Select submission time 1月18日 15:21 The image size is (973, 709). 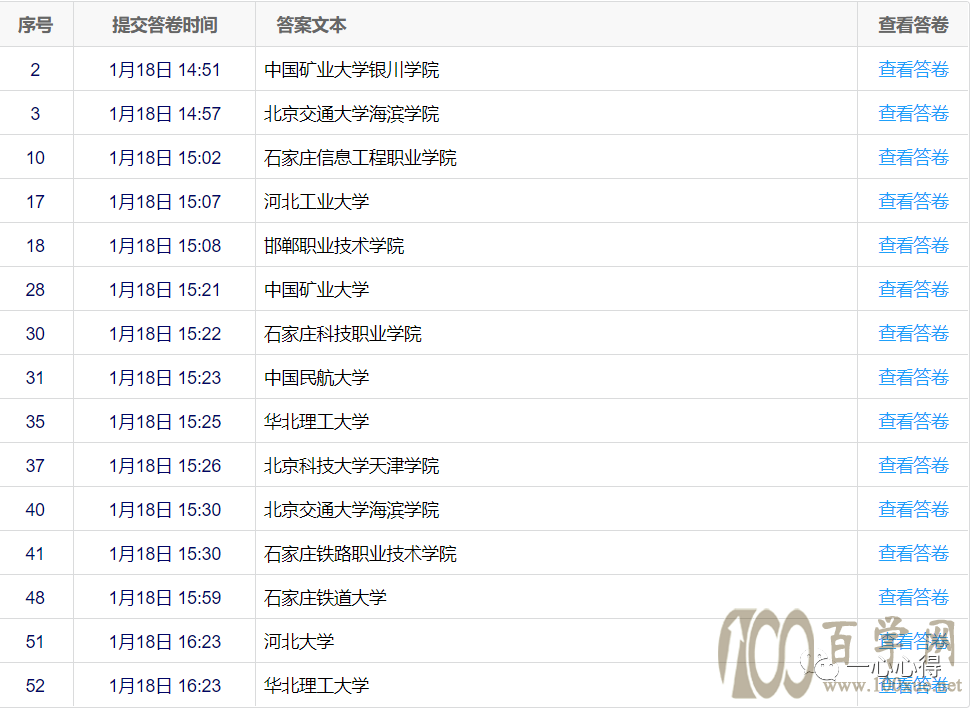[165, 290]
